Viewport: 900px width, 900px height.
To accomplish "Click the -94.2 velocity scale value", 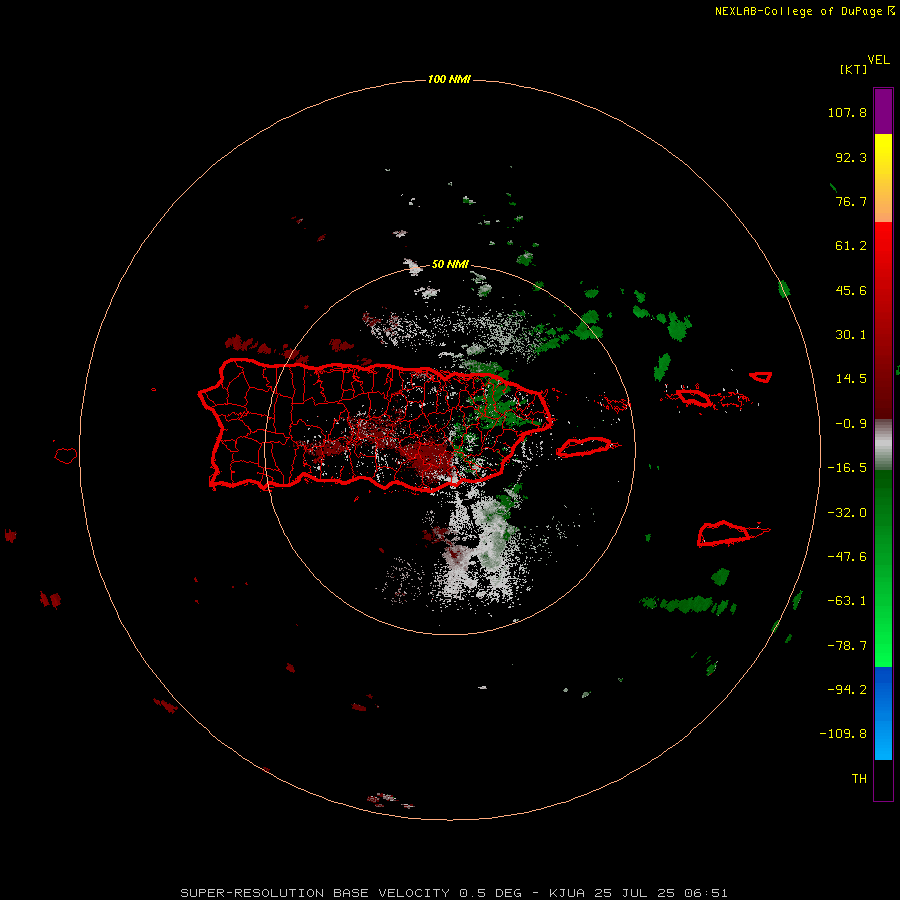I will coord(847,690).
